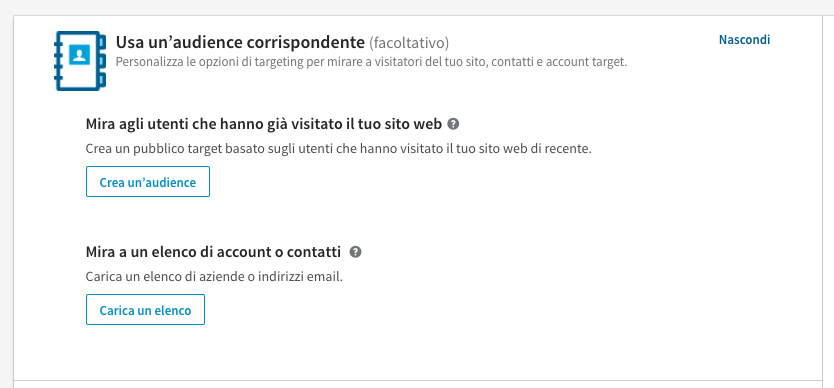Click heading 'Mira a un elenco di account'
834x388 pixels.
point(213,252)
